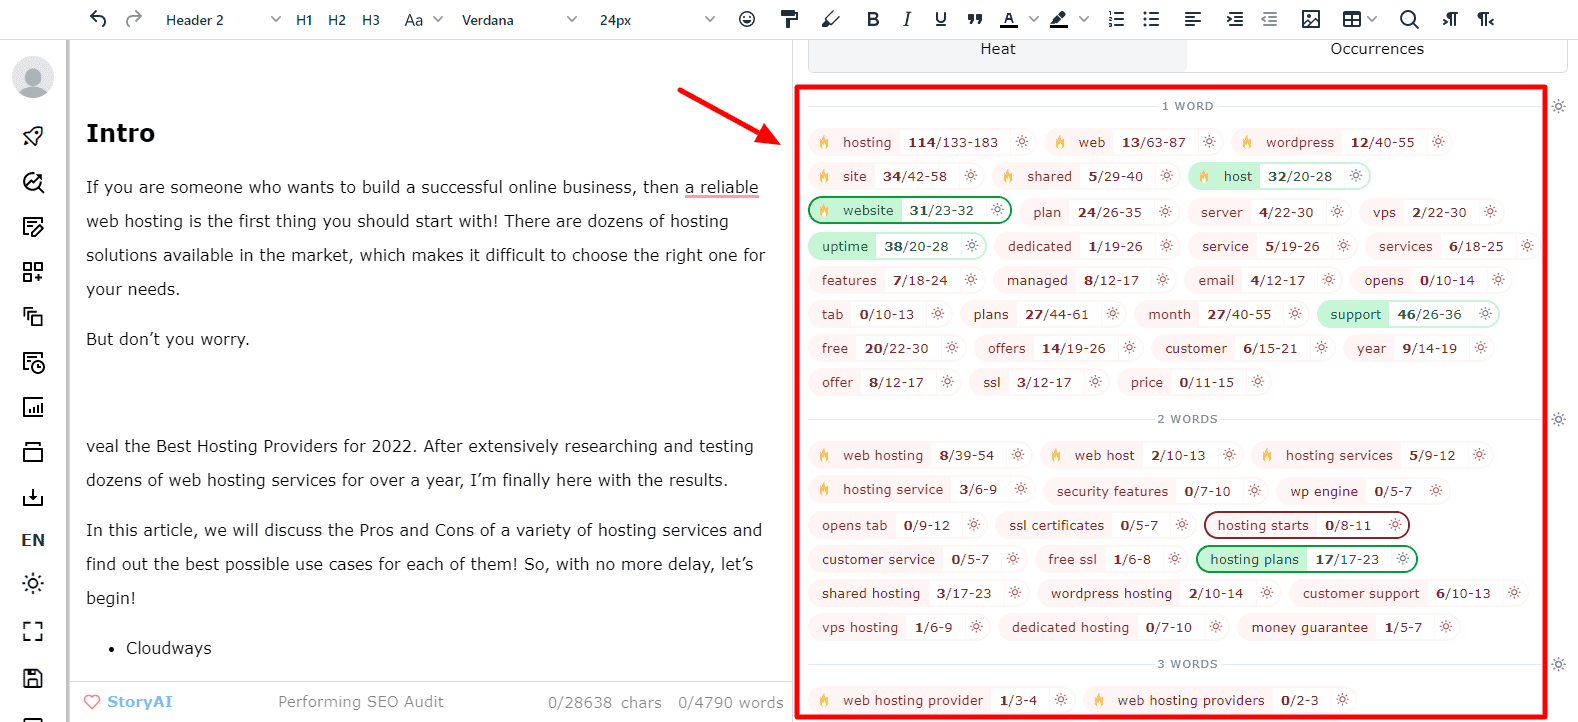Click the StoryAI link in the footer
Image resolution: width=1578 pixels, height=722 pixels.
click(139, 702)
